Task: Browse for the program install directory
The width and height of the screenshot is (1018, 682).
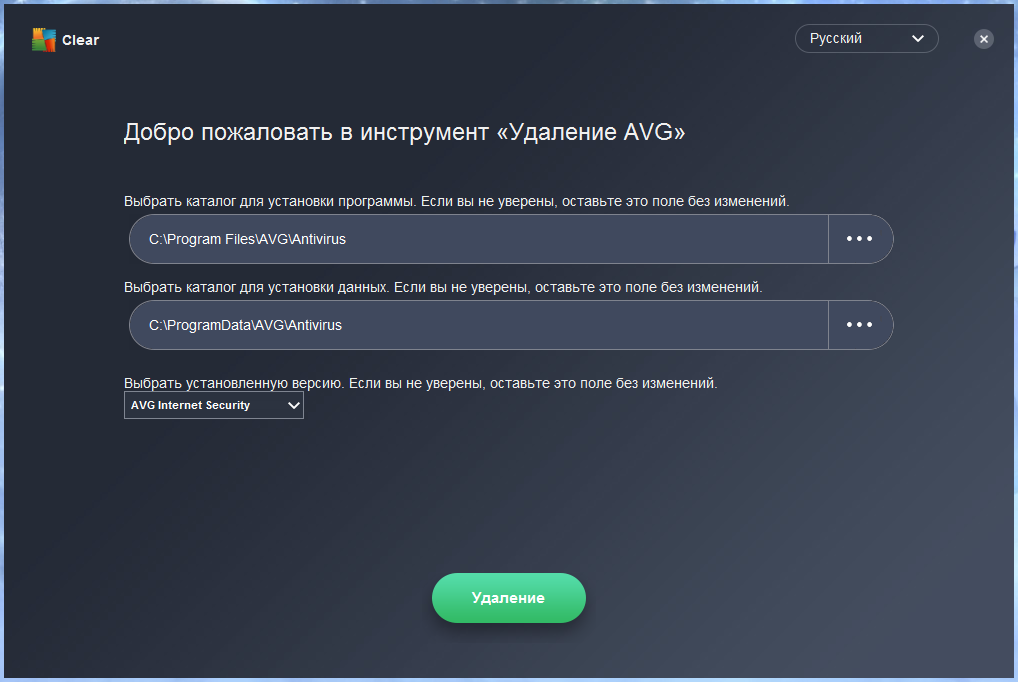Action: coord(860,239)
